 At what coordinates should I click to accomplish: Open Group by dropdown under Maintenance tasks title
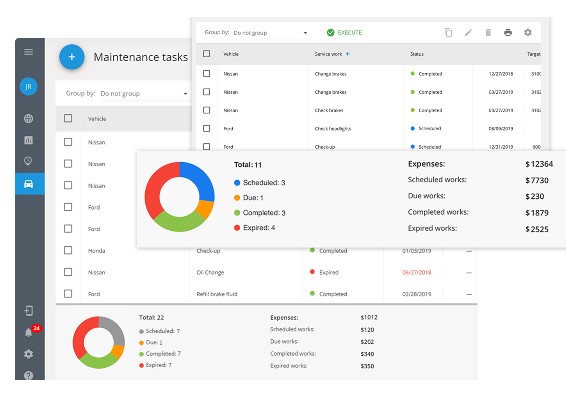tap(144, 94)
